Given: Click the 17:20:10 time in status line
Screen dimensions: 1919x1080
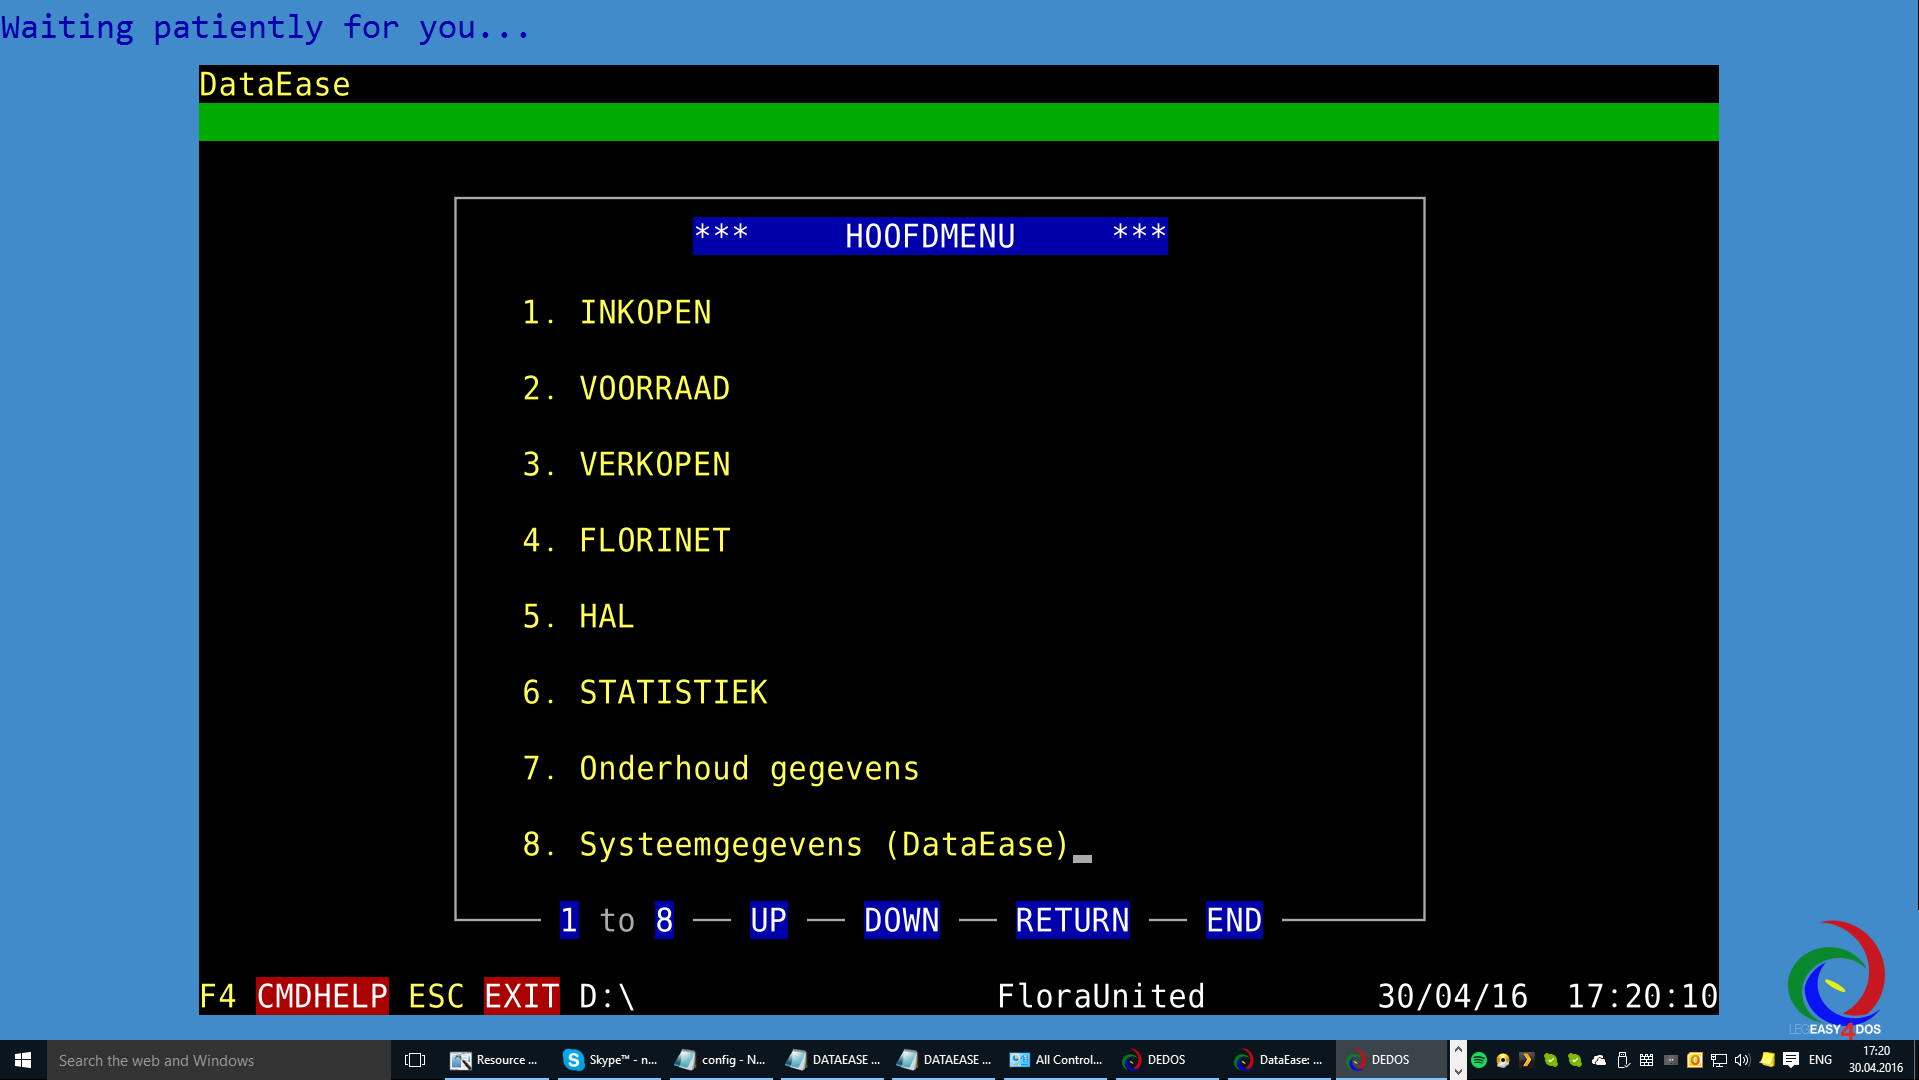Looking at the screenshot, I should pos(1642,996).
